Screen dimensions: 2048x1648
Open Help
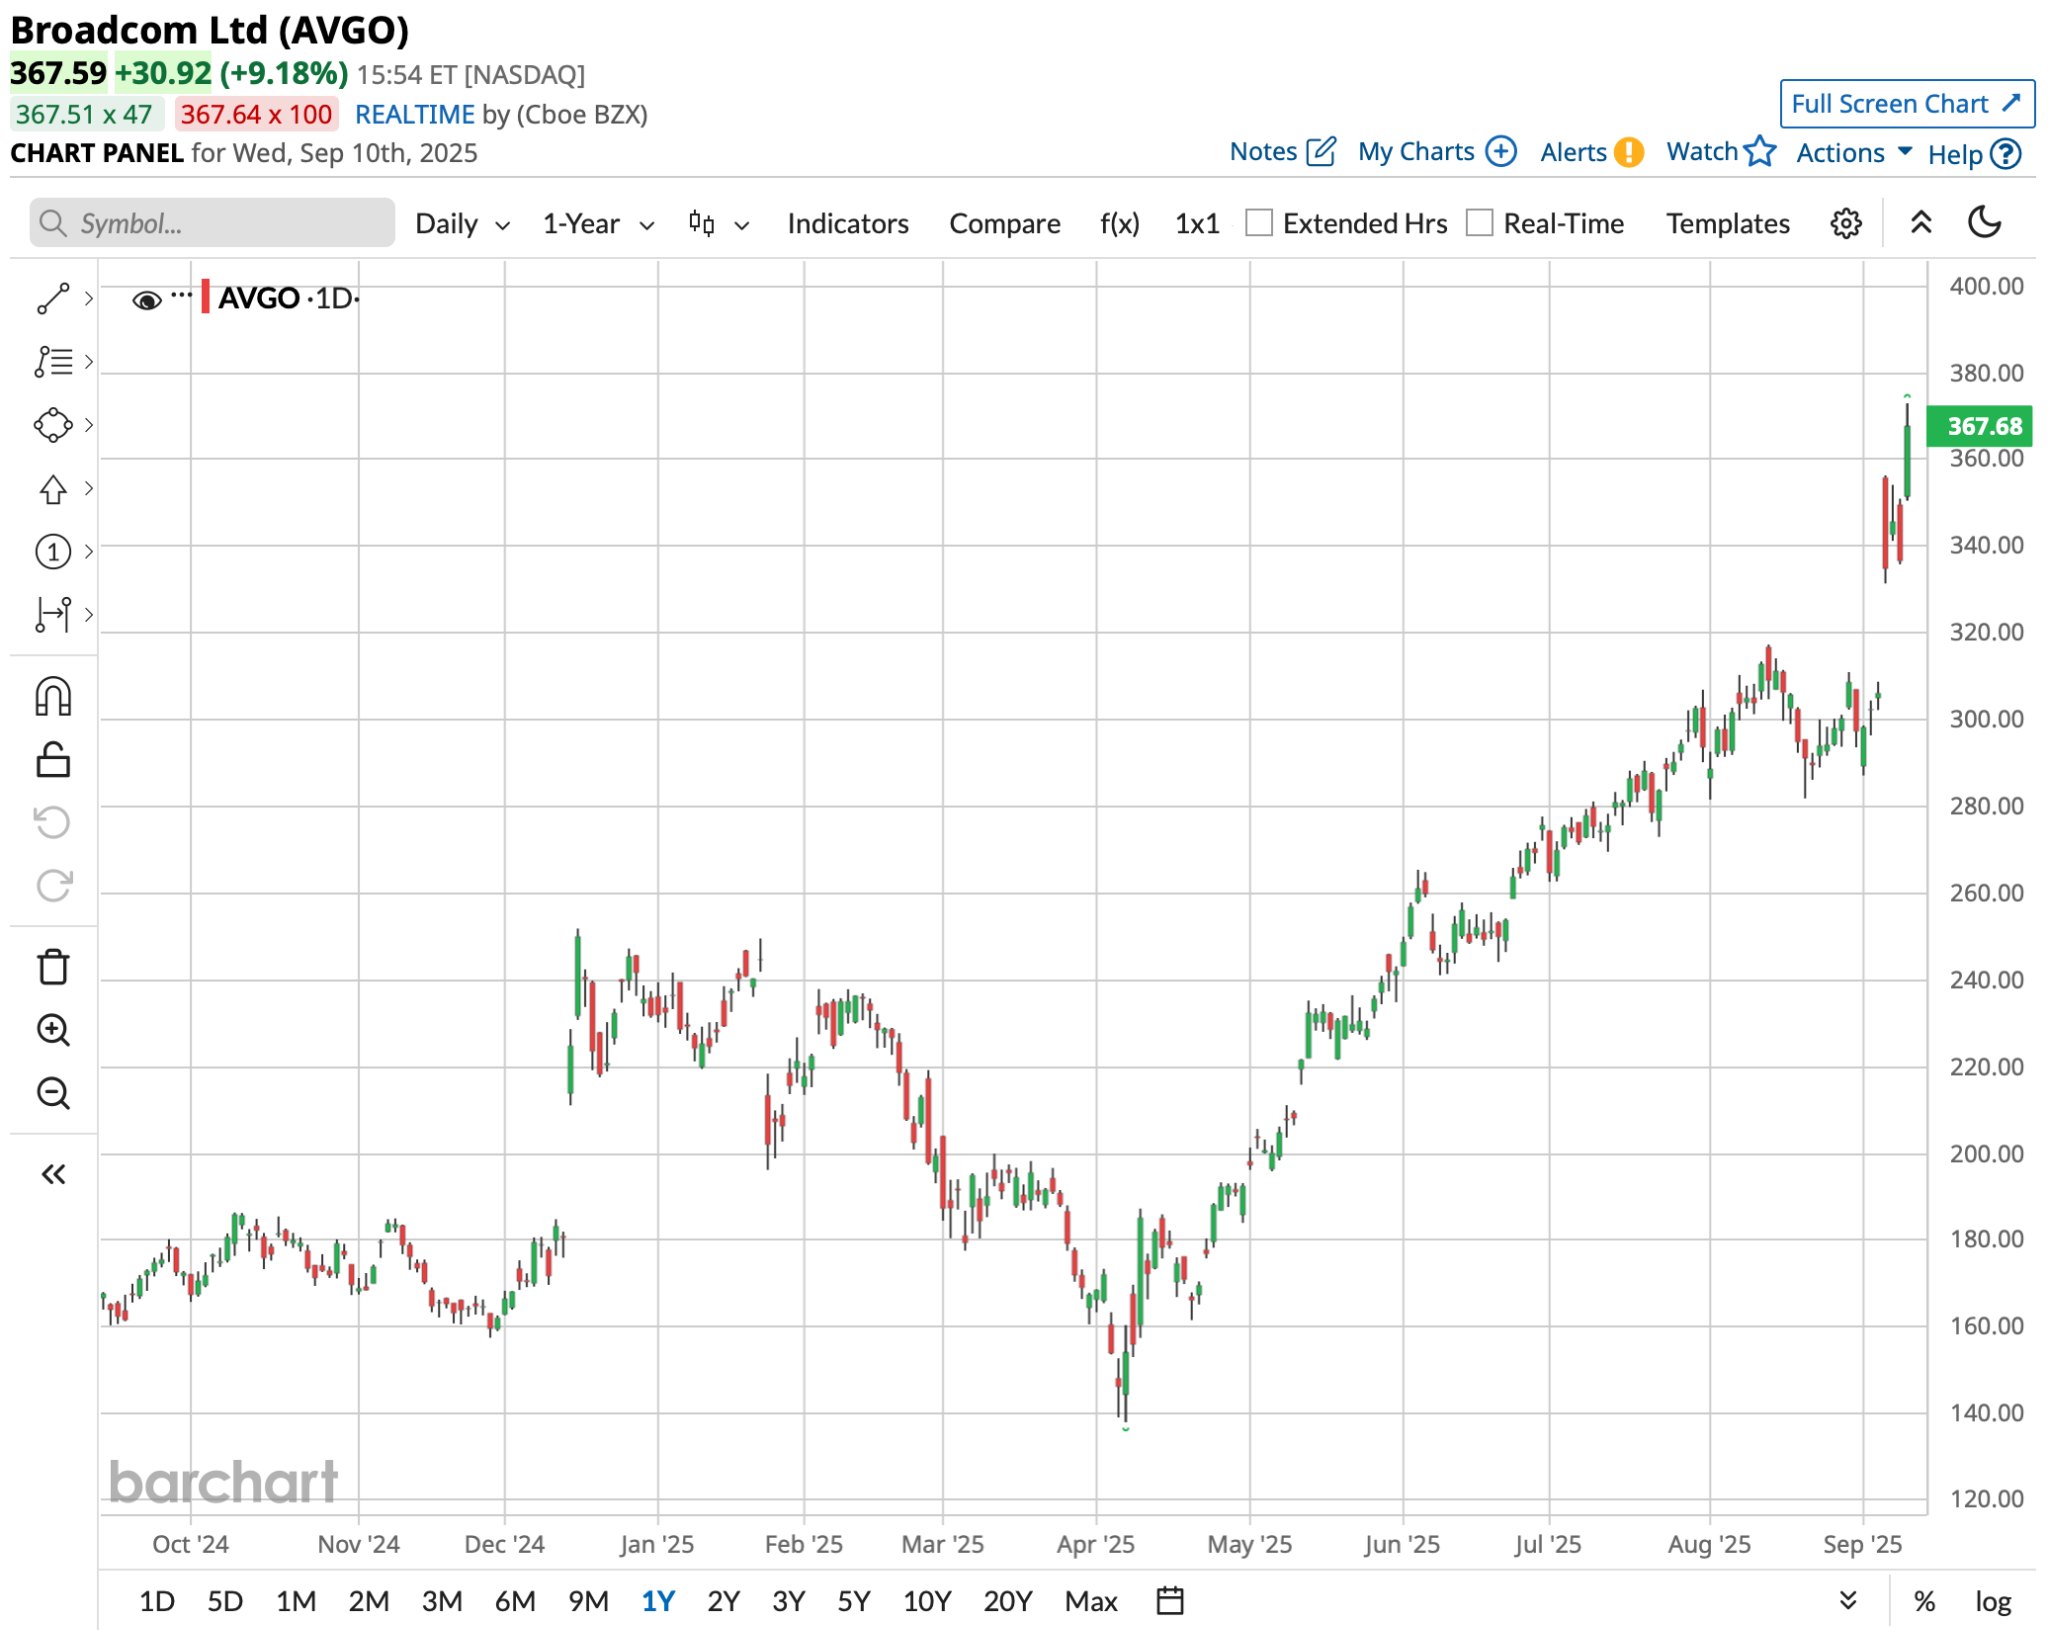click(1974, 154)
